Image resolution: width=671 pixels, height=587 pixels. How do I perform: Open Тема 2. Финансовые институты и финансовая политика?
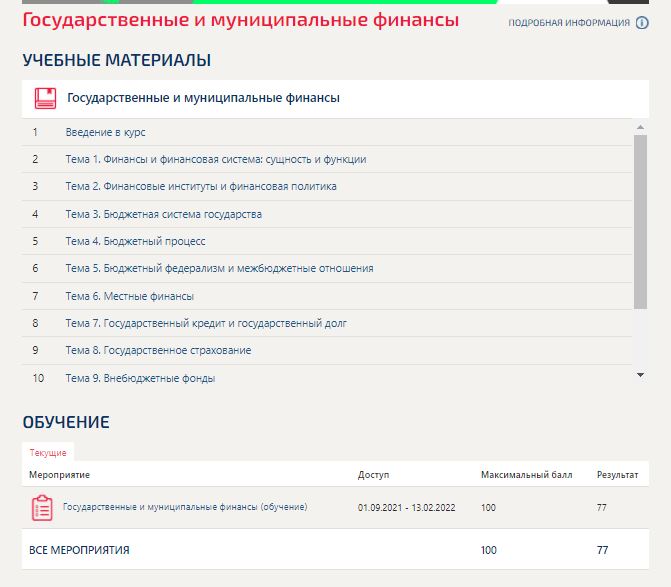(x=201, y=187)
